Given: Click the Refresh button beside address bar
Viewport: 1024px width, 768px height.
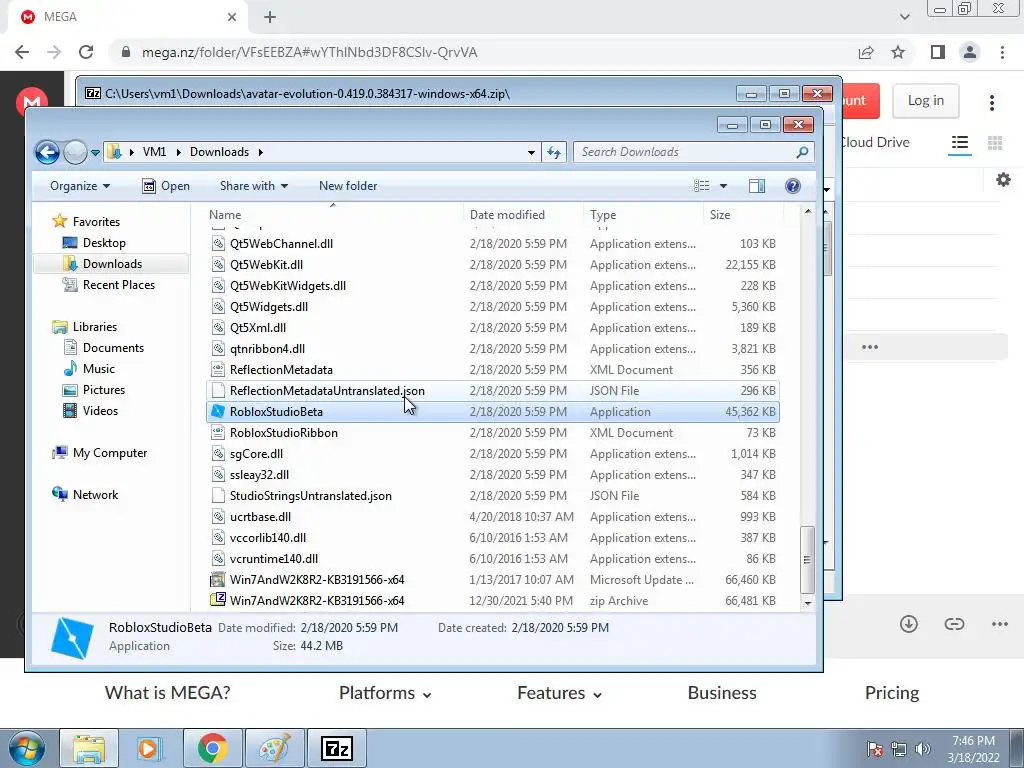Looking at the screenshot, I should (554, 152).
